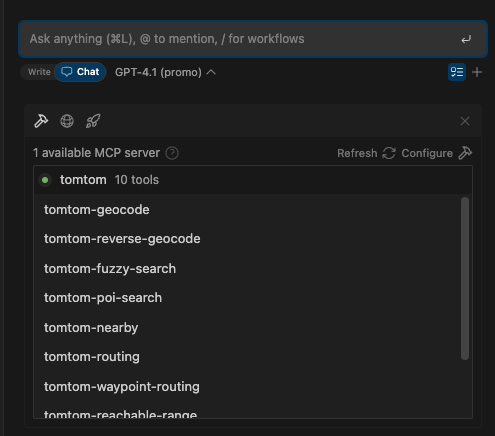Select the tomtom-fuzzy-search tool
495x436 pixels.
coord(110,269)
